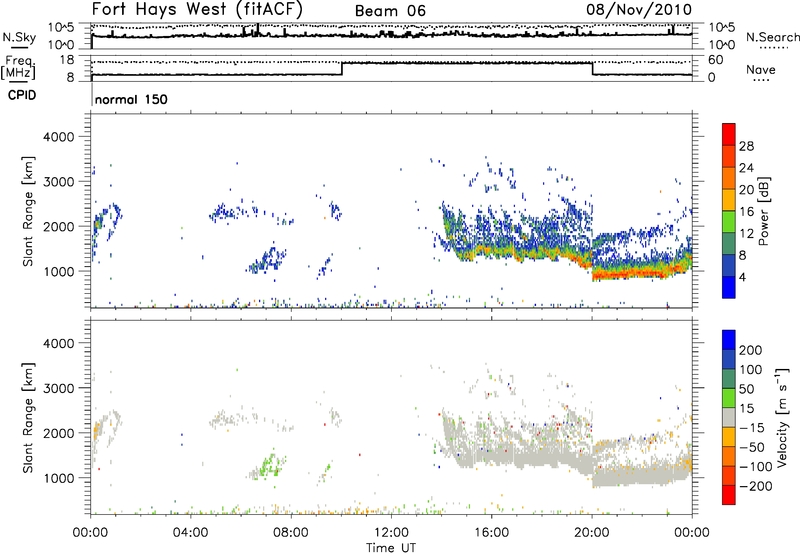Pick the orange velocity segment between -50 and -100

[729, 456]
